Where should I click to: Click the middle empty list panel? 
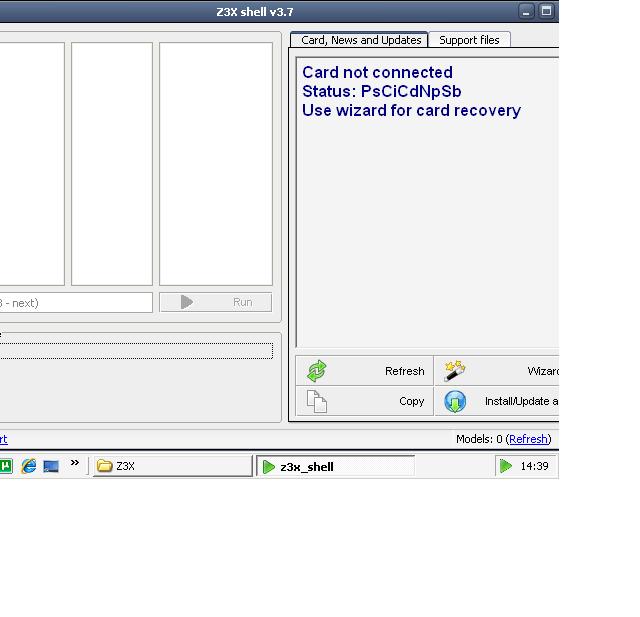click(x=112, y=164)
